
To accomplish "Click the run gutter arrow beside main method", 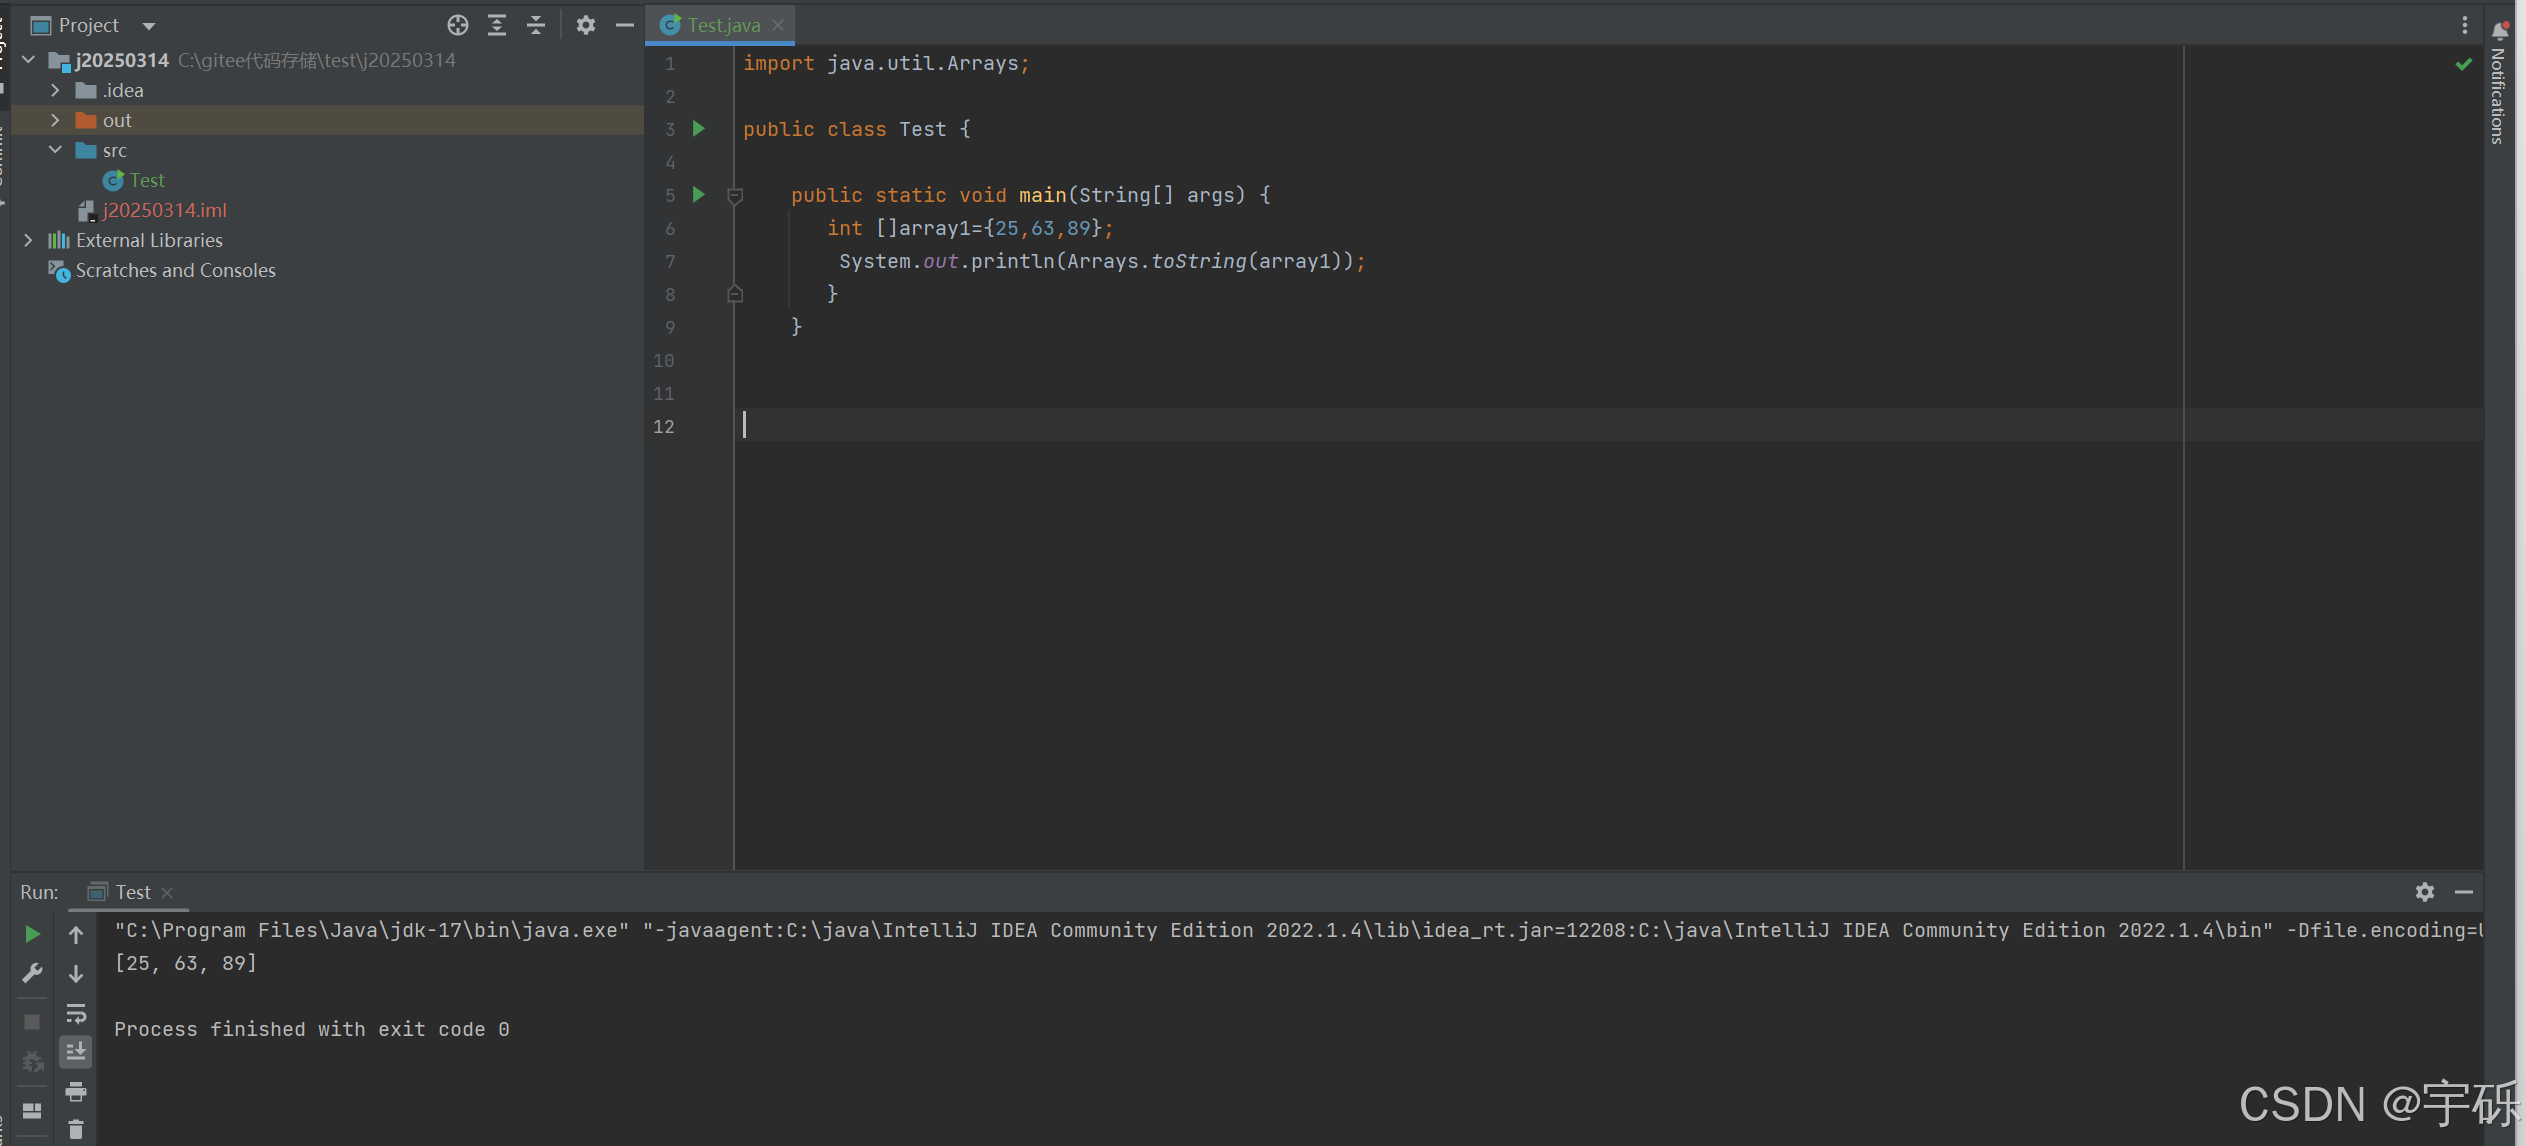I will point(699,195).
